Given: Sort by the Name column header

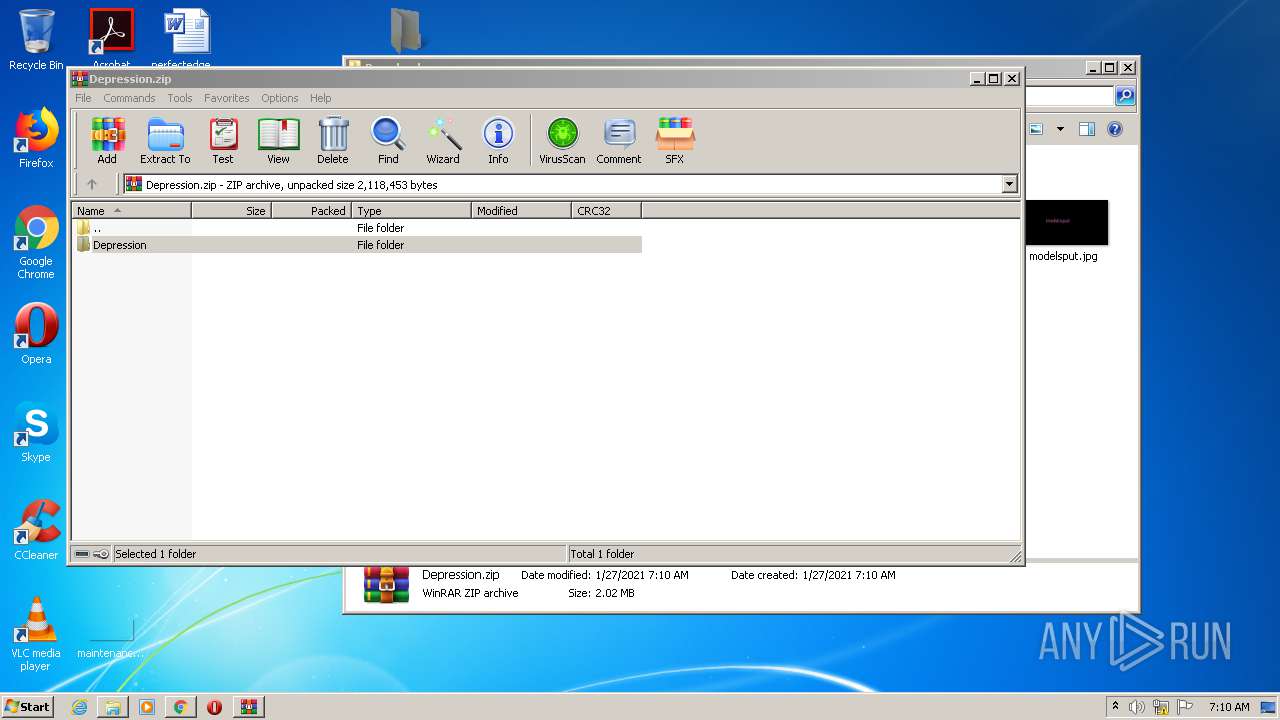Looking at the screenshot, I should pos(131,211).
